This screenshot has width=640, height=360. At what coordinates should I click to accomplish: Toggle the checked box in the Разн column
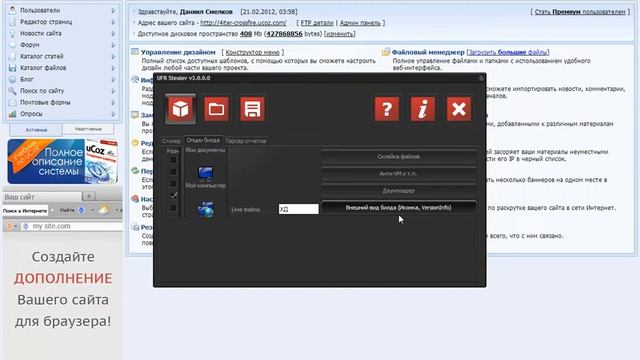click(x=173, y=196)
